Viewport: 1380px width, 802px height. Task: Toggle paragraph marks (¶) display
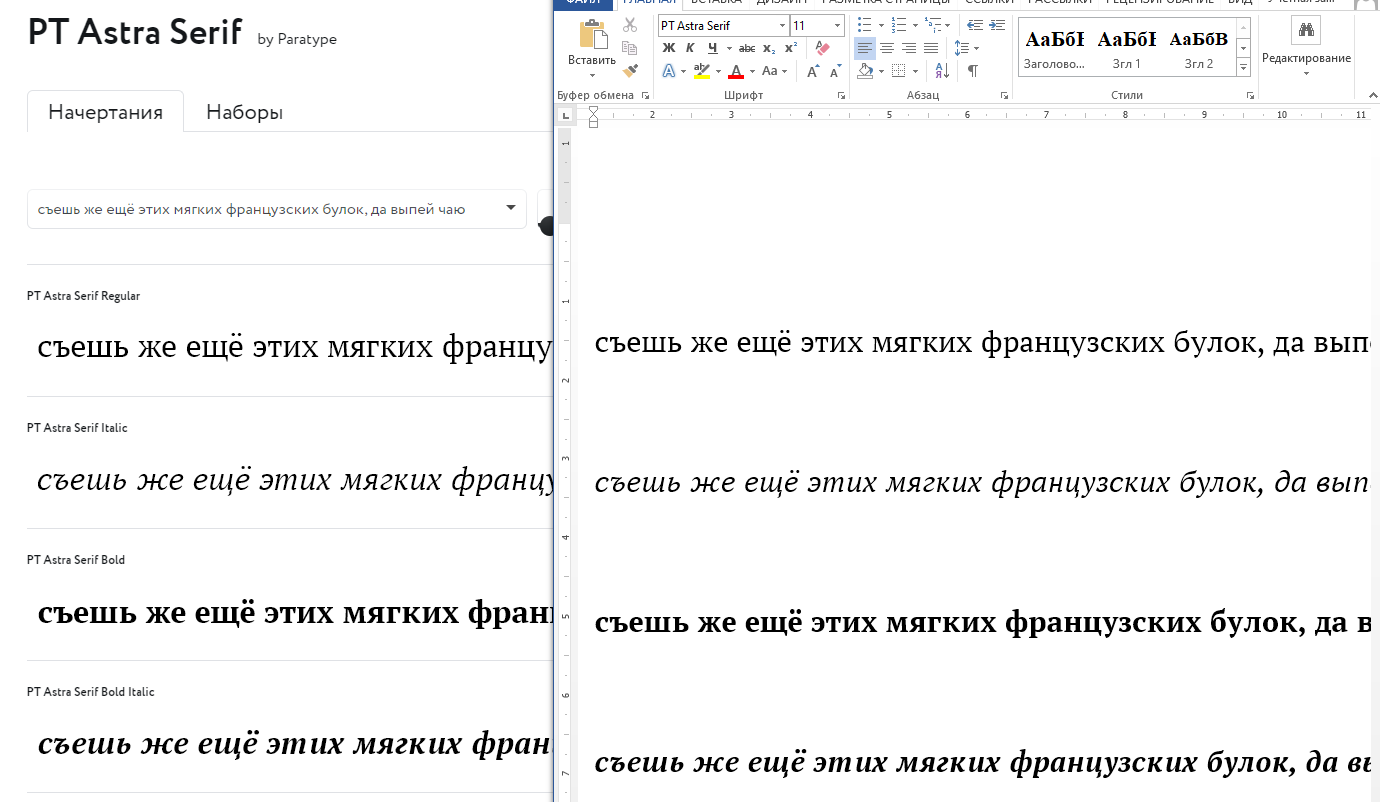972,71
